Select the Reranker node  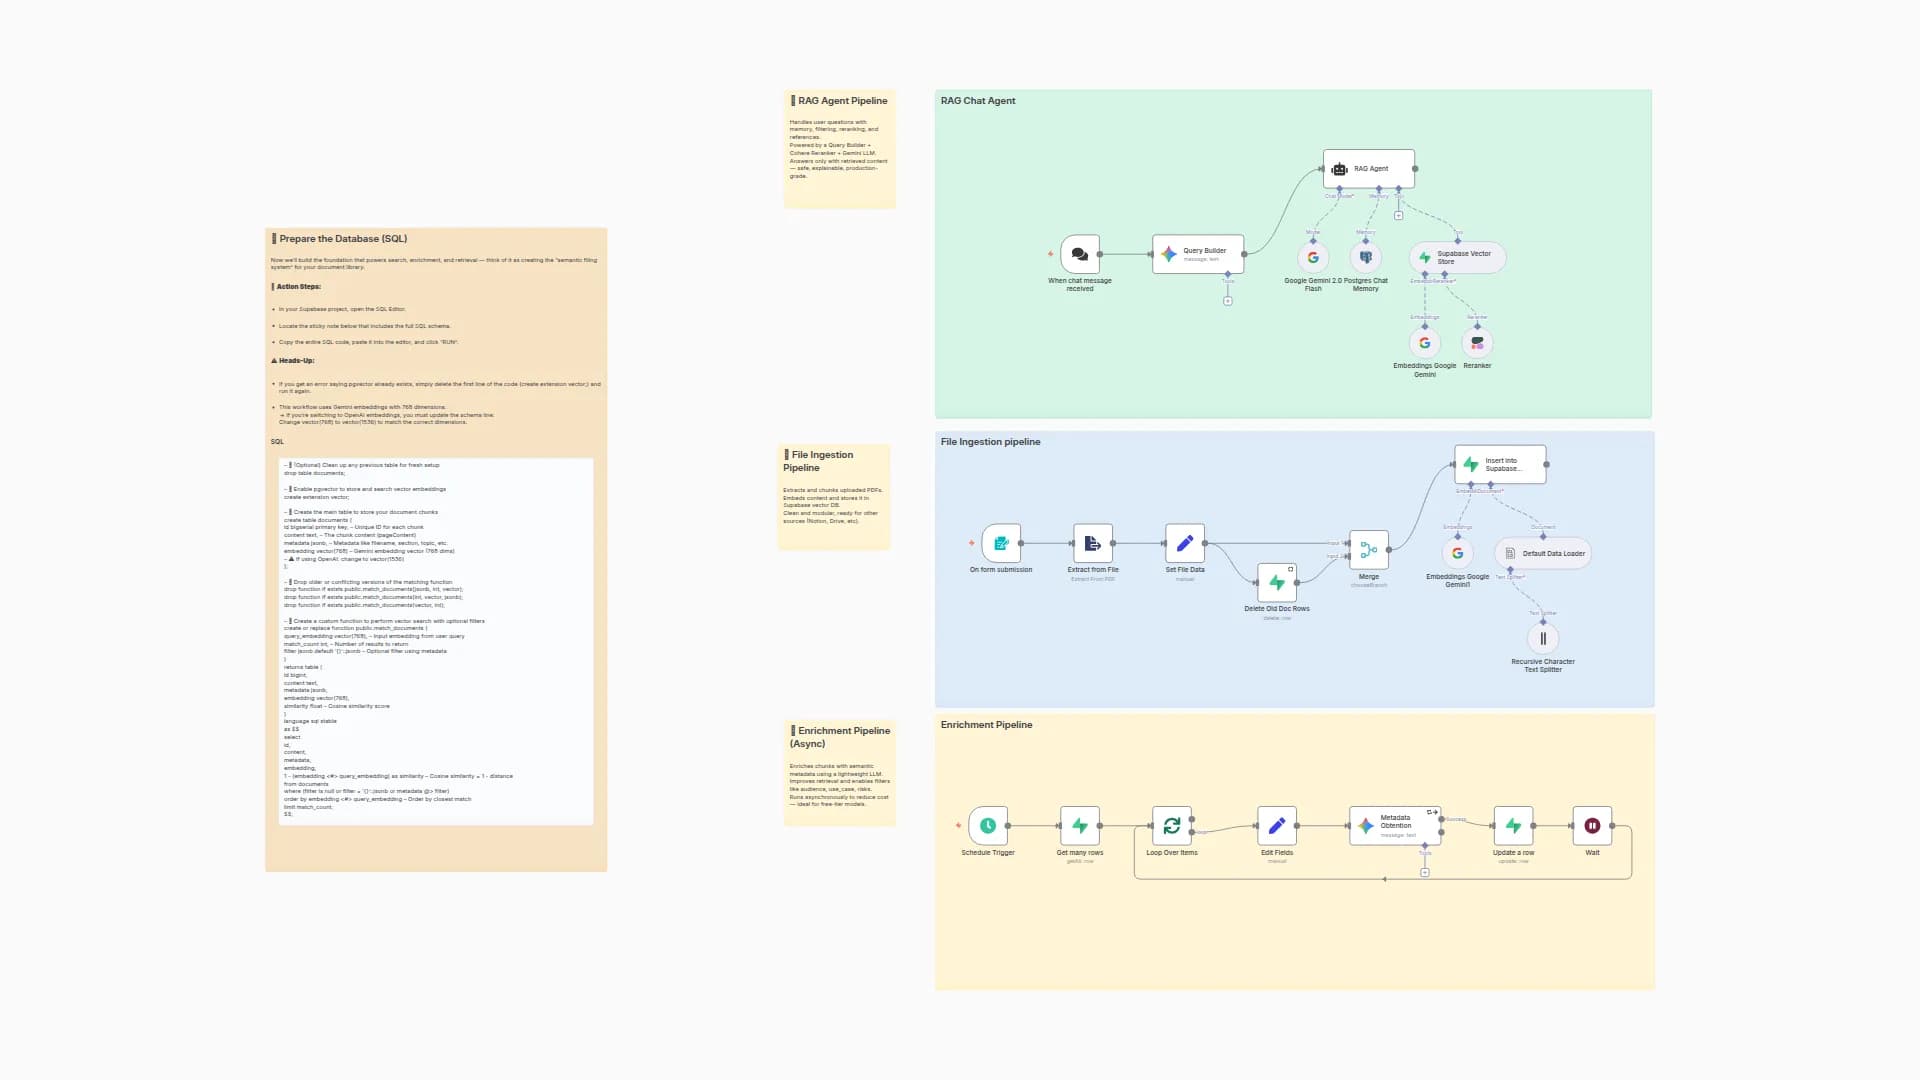click(1477, 343)
